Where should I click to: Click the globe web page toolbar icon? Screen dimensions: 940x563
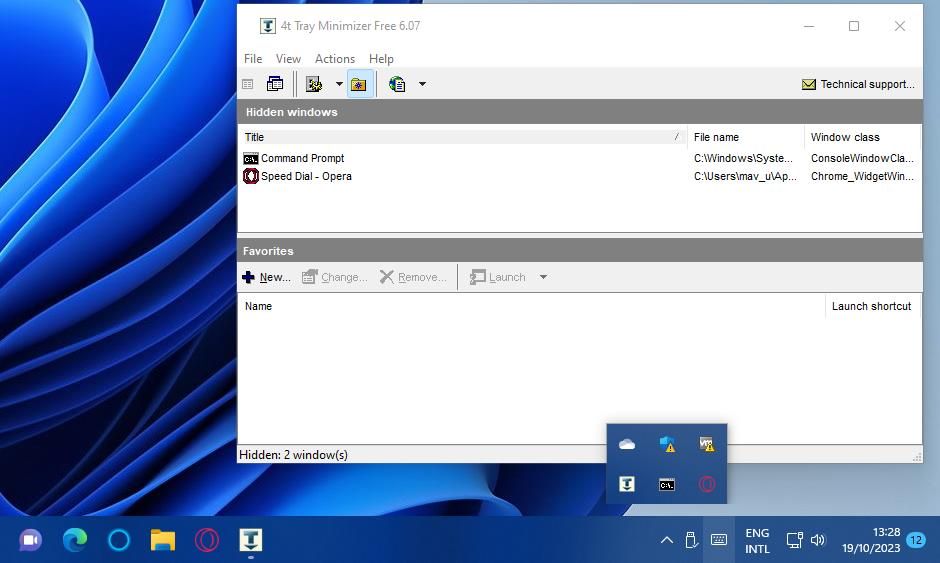coord(397,85)
